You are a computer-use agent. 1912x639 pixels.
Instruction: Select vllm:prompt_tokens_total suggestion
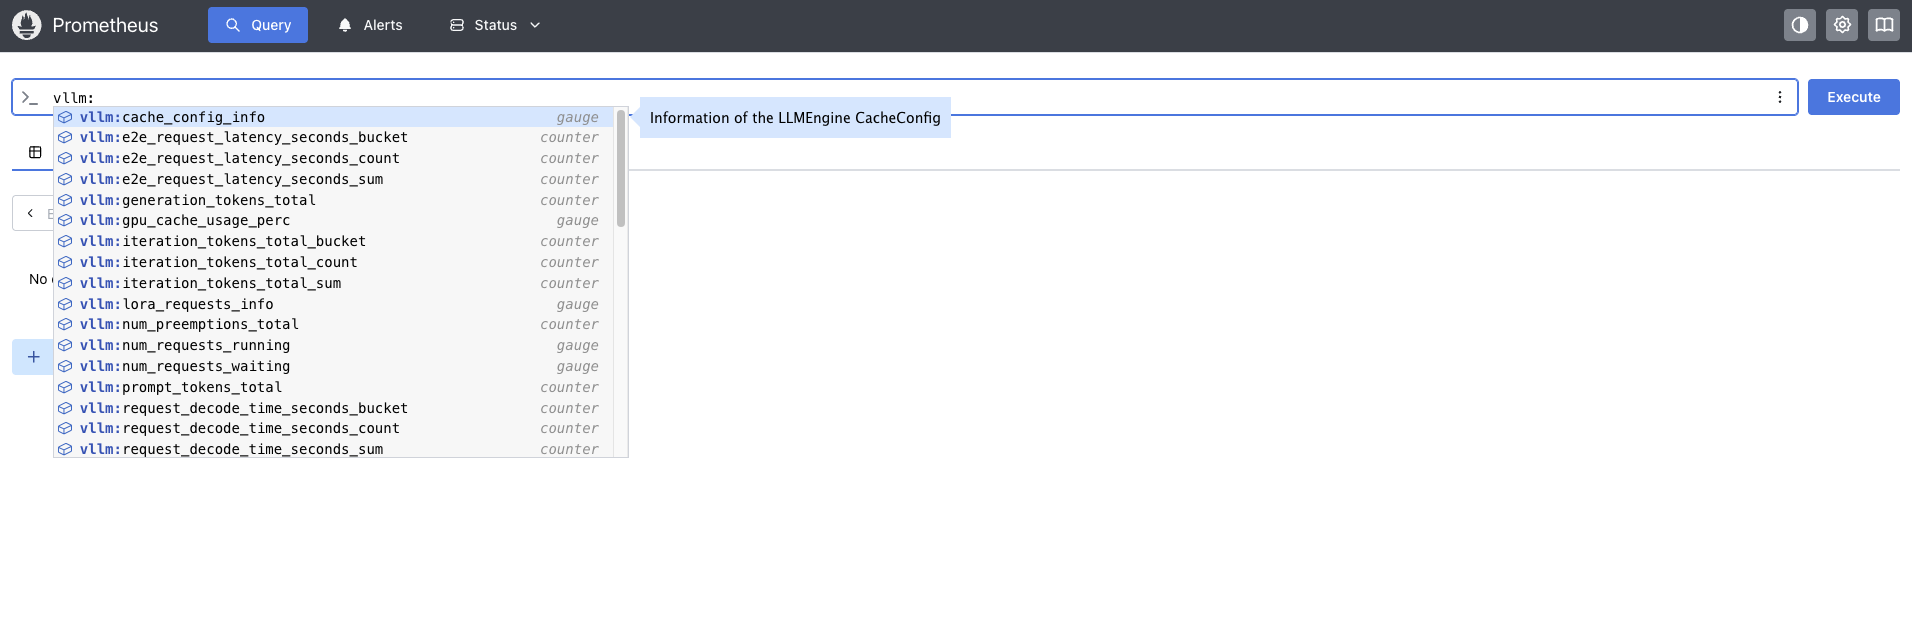[334, 387]
